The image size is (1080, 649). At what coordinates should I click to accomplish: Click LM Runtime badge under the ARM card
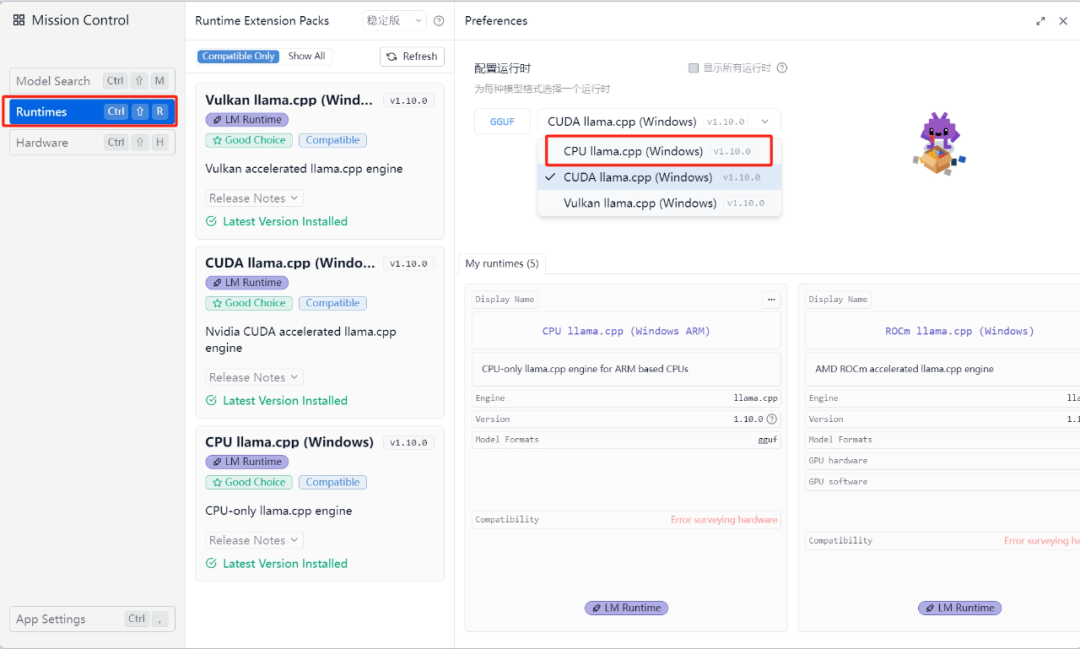(626, 608)
